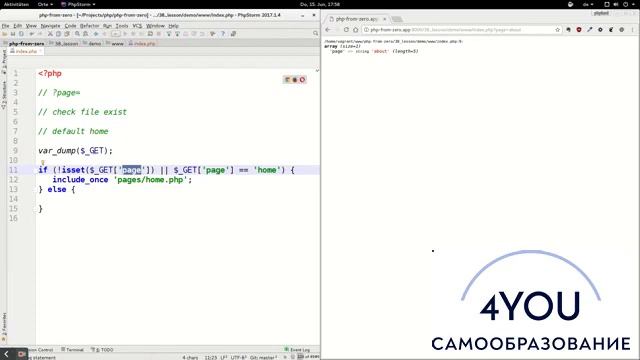Click the Save All toolbar icon

point(13,34)
